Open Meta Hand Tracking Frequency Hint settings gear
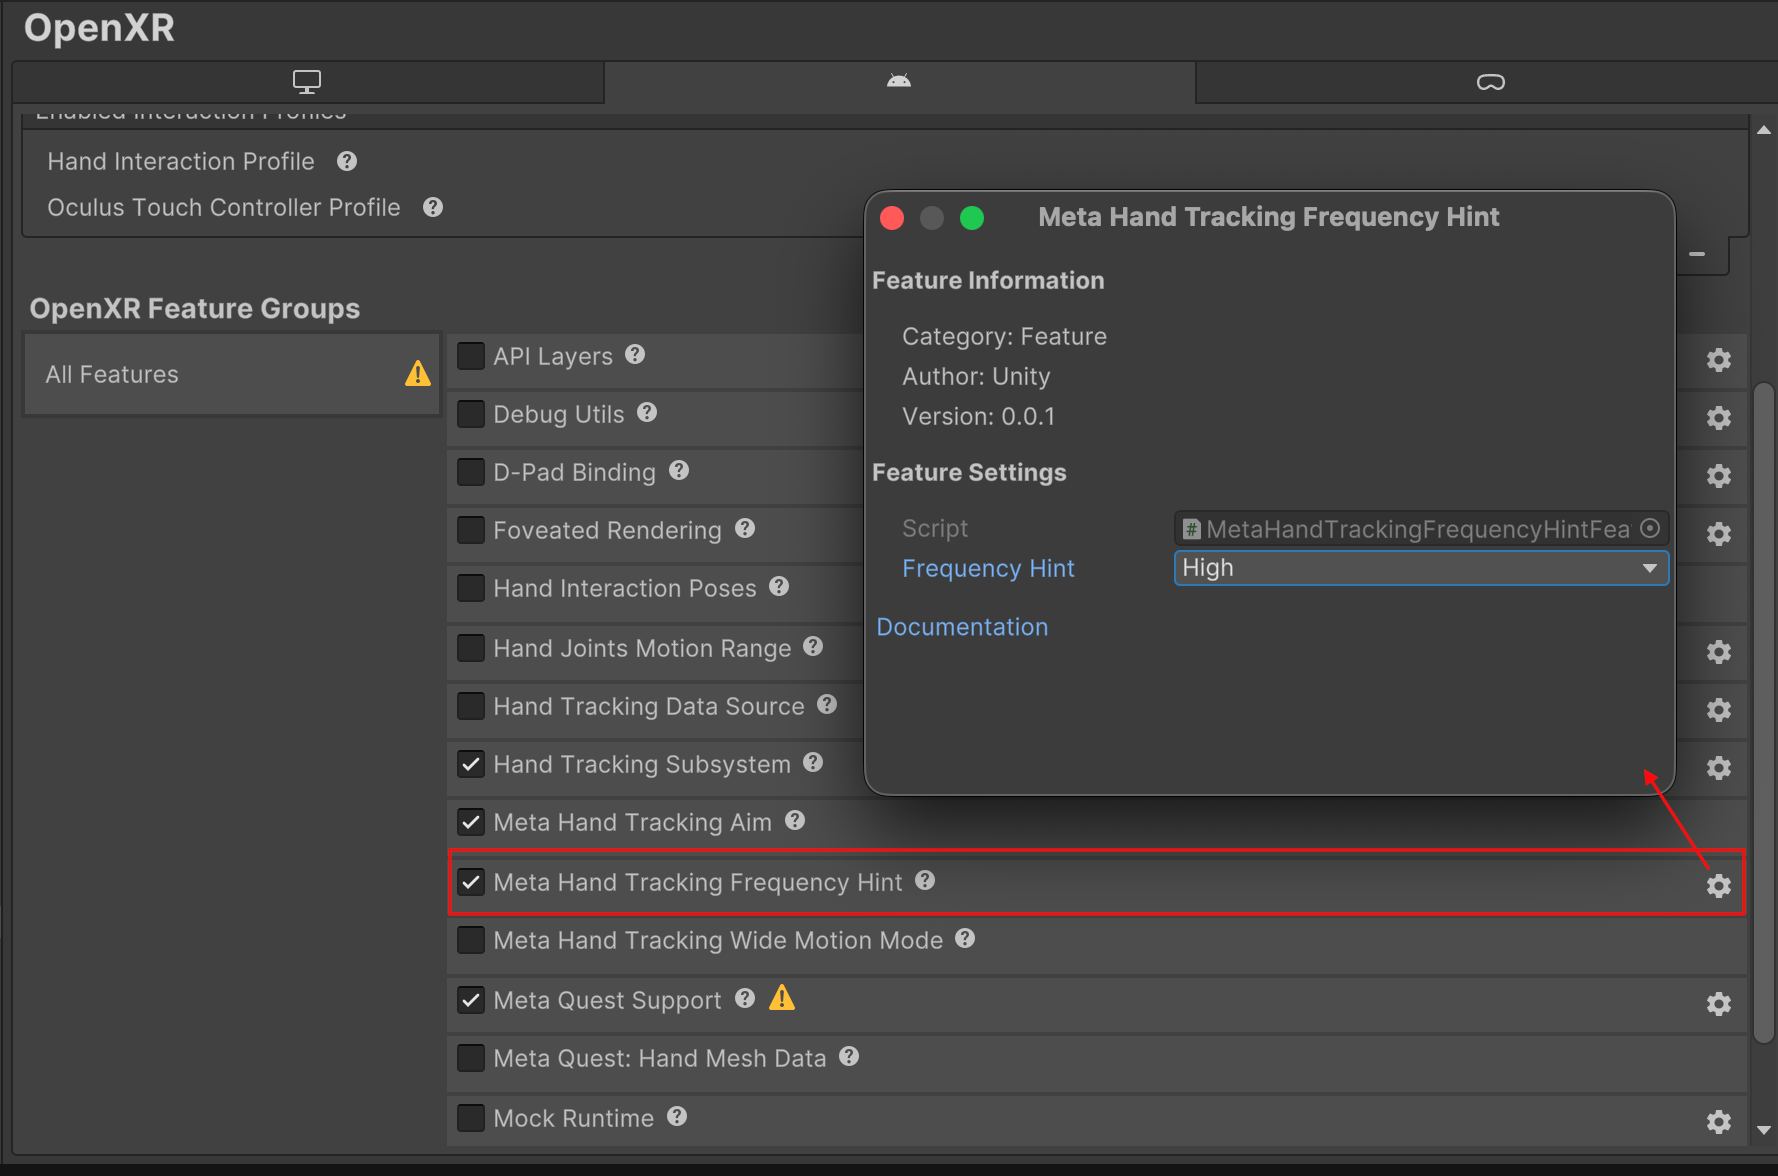Image resolution: width=1778 pixels, height=1176 pixels. click(x=1719, y=886)
